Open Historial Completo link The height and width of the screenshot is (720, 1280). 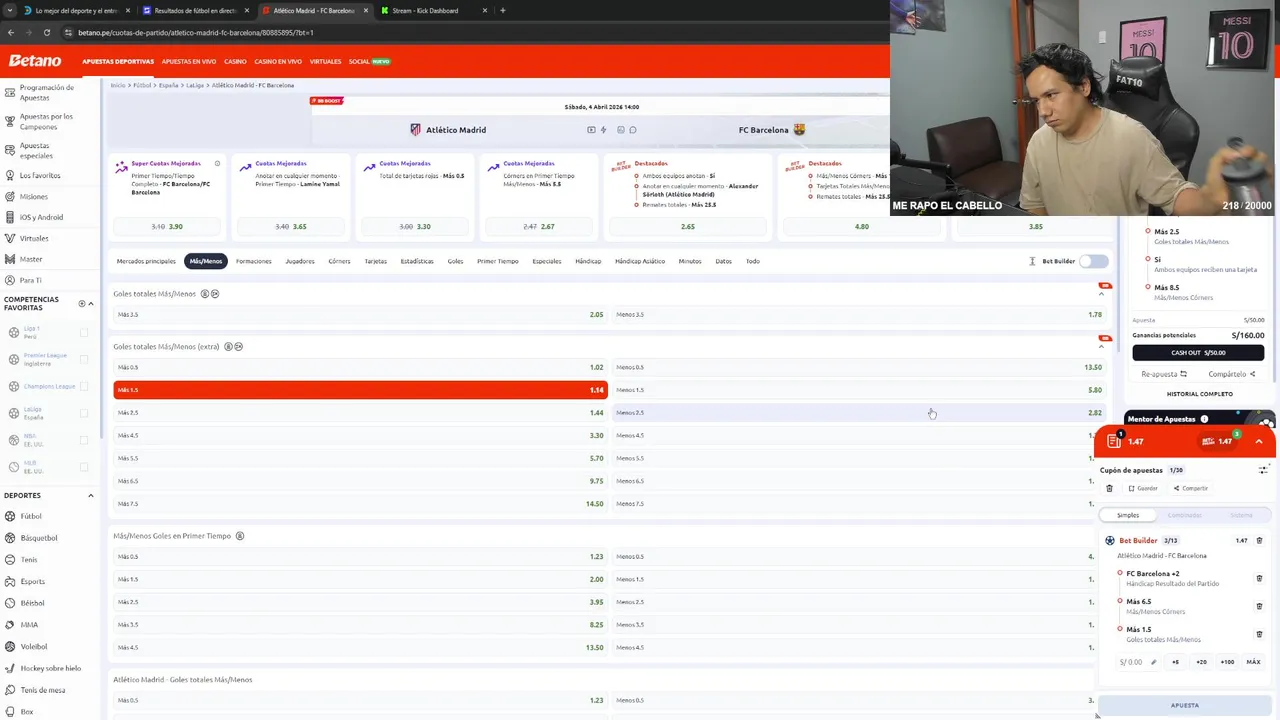(1199, 394)
